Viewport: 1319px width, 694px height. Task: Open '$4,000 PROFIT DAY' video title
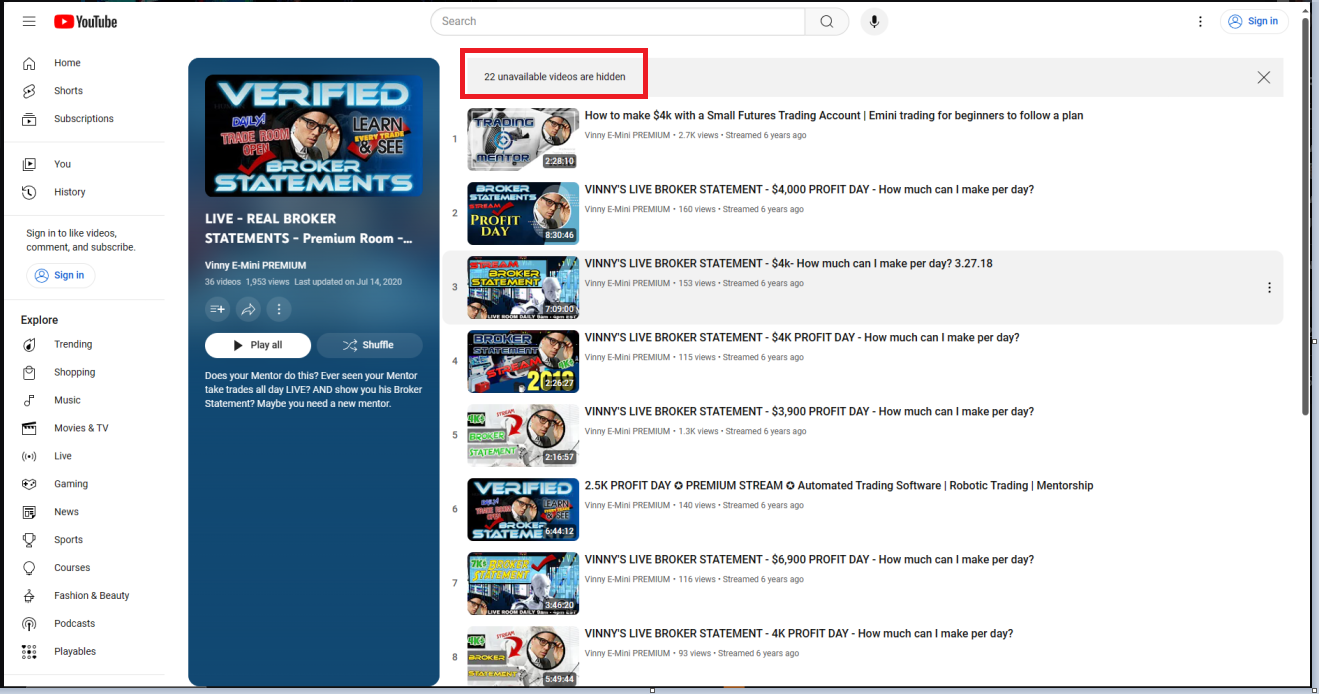pyautogui.click(x=809, y=190)
